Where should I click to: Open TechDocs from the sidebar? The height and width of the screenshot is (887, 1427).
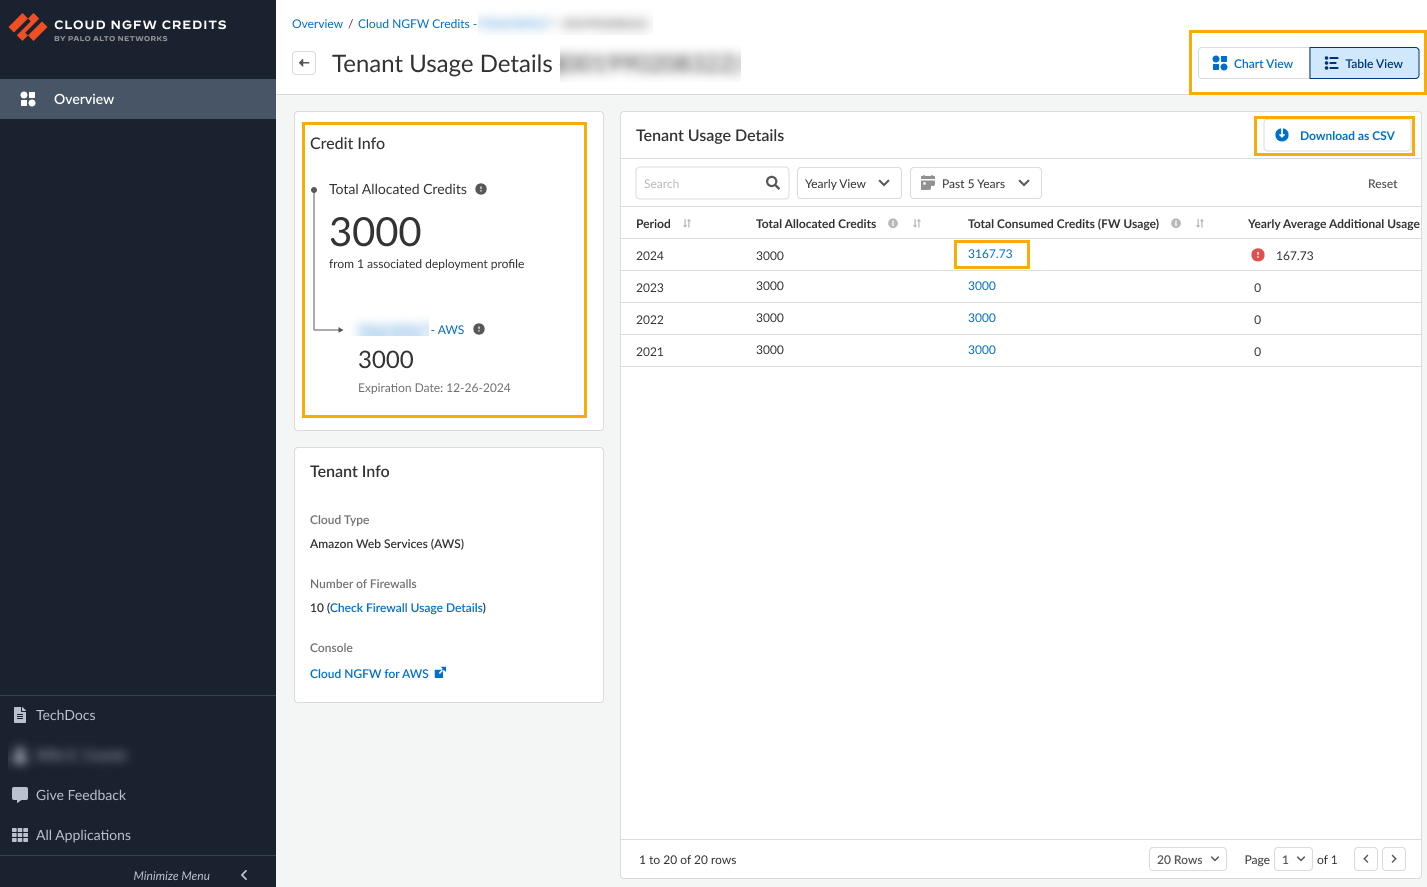66,715
